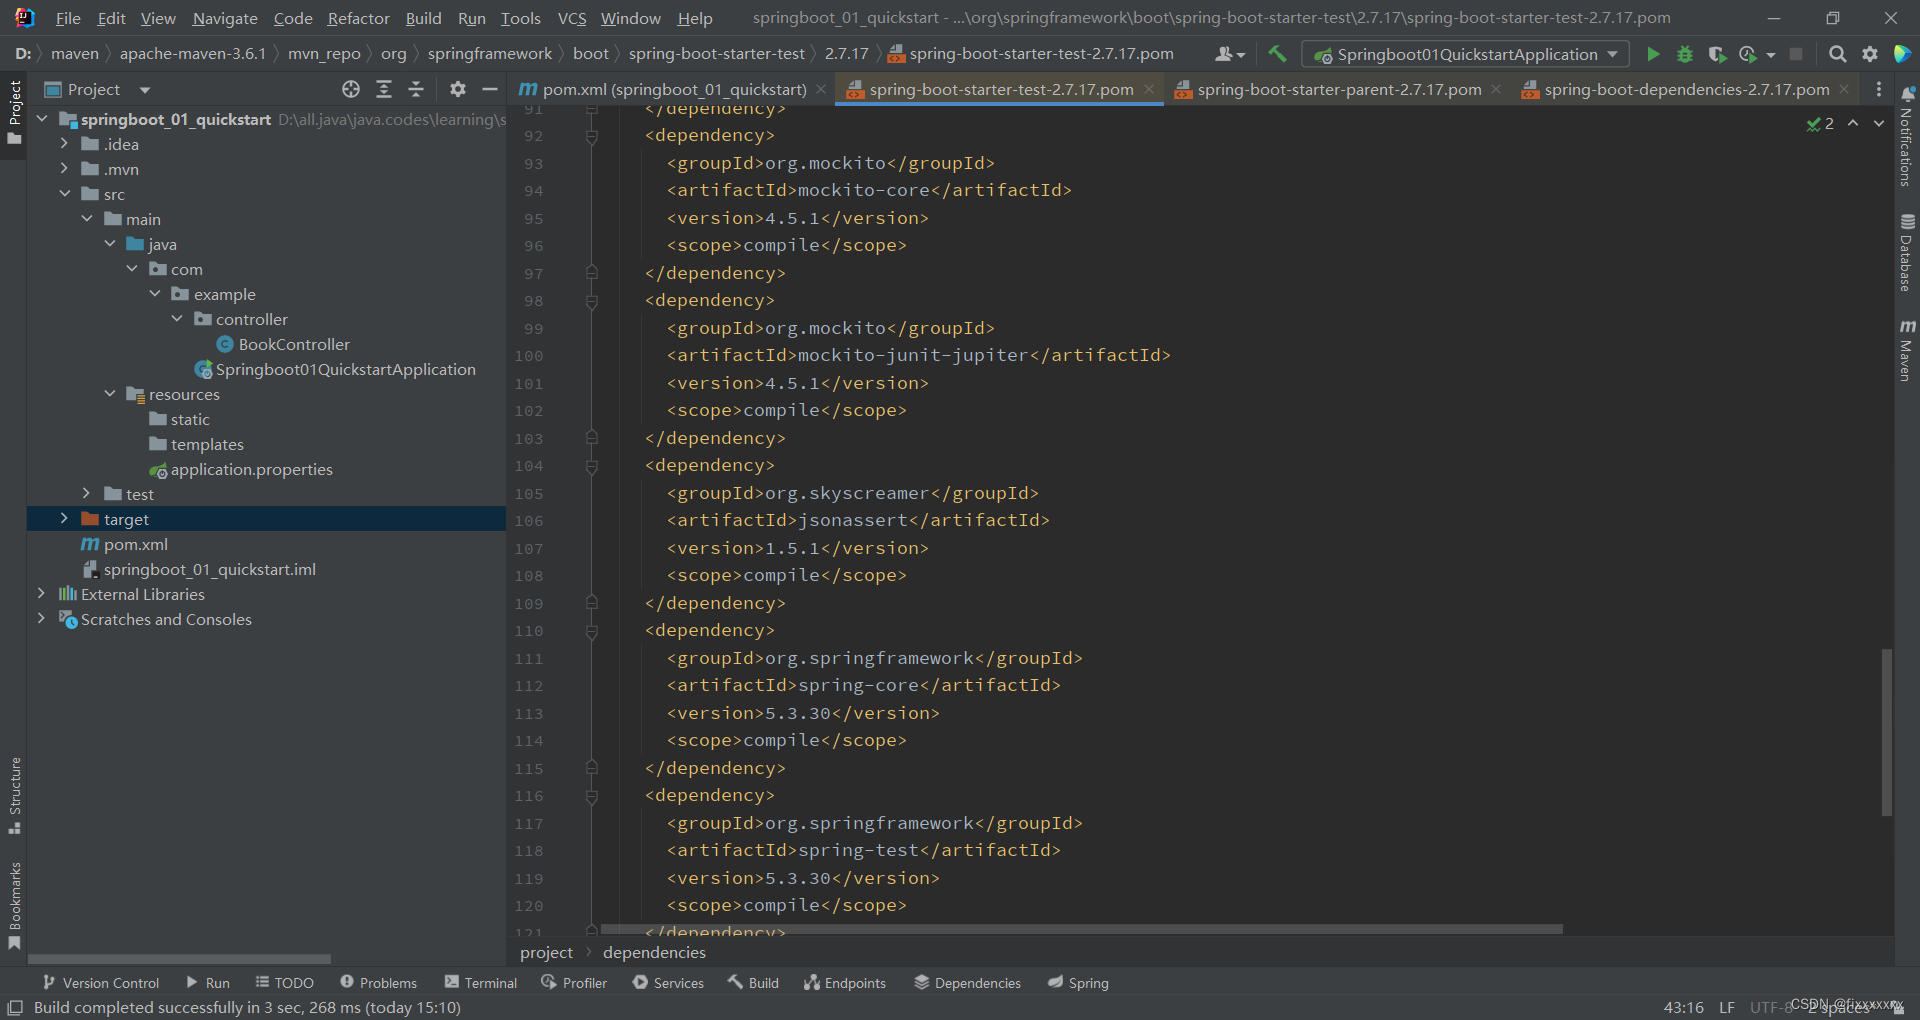Hide the Project tool window
Image resolution: width=1920 pixels, height=1020 pixels.
[490, 89]
